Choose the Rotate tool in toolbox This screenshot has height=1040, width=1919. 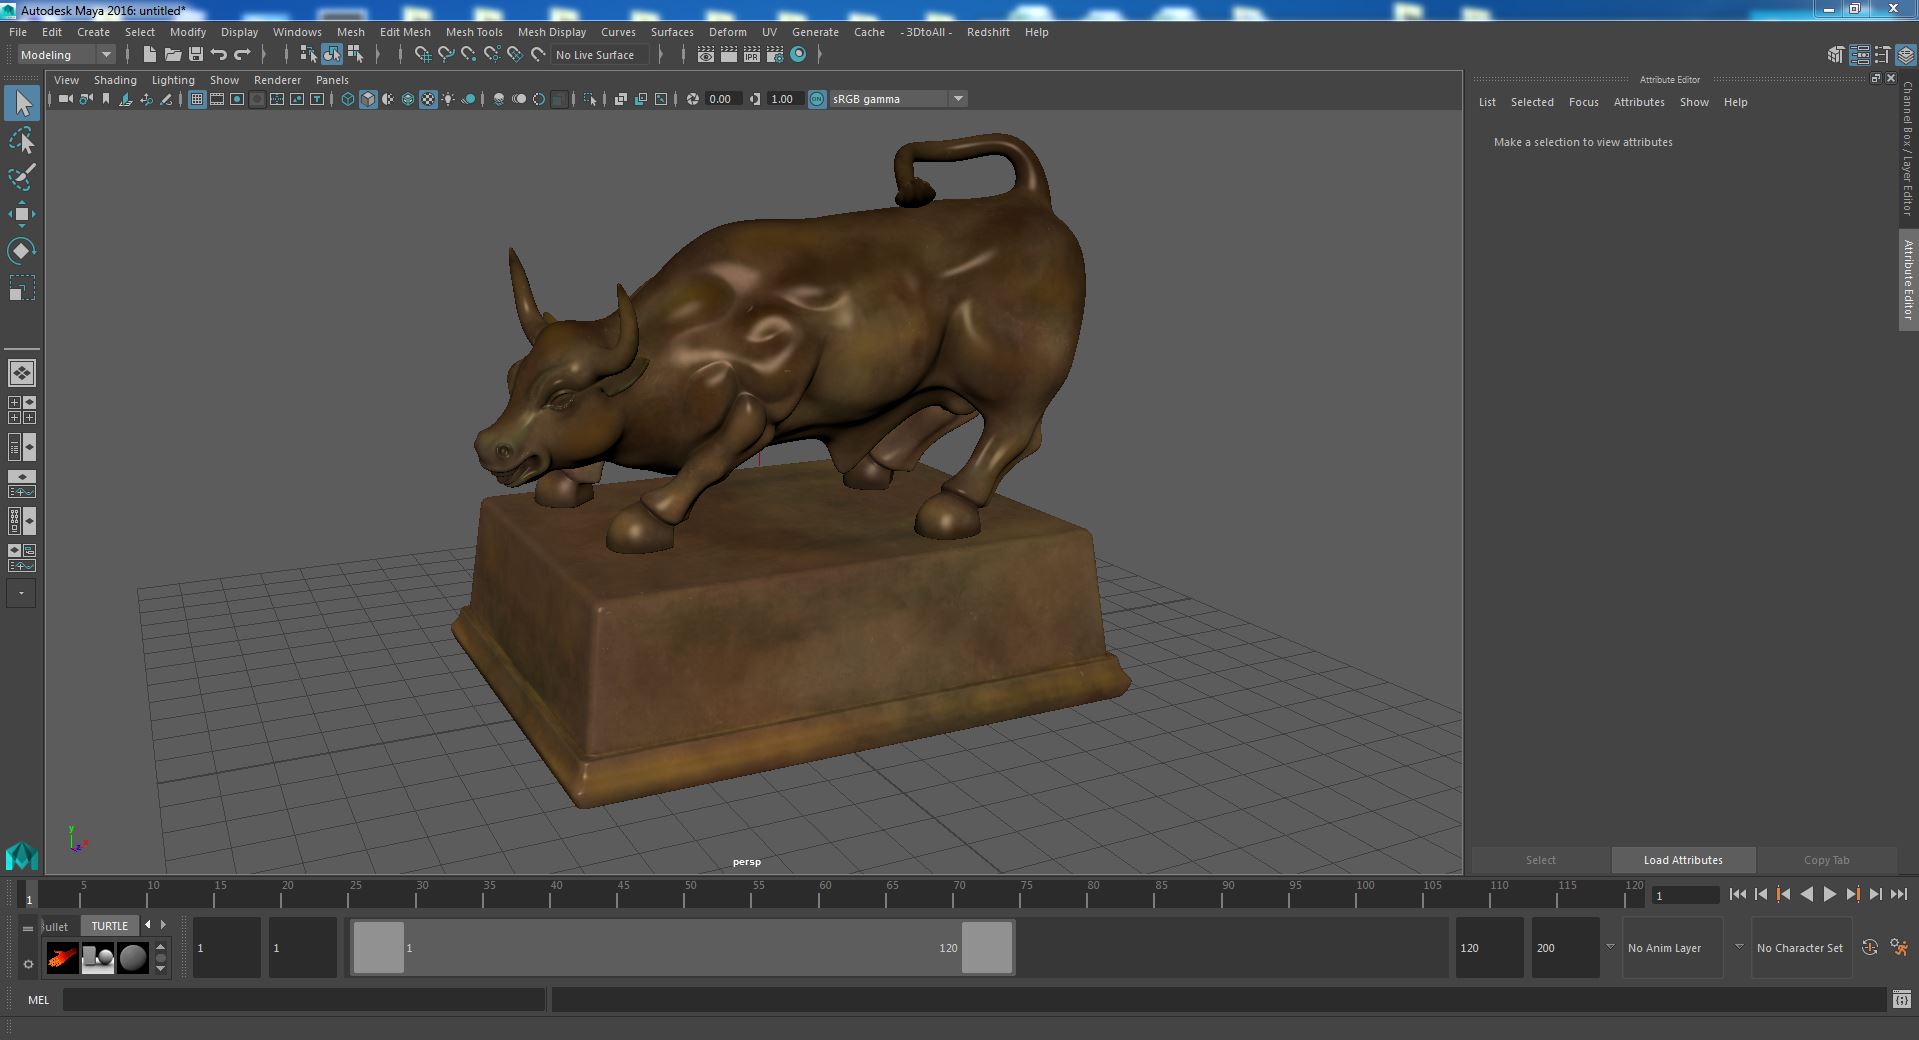pyautogui.click(x=22, y=250)
